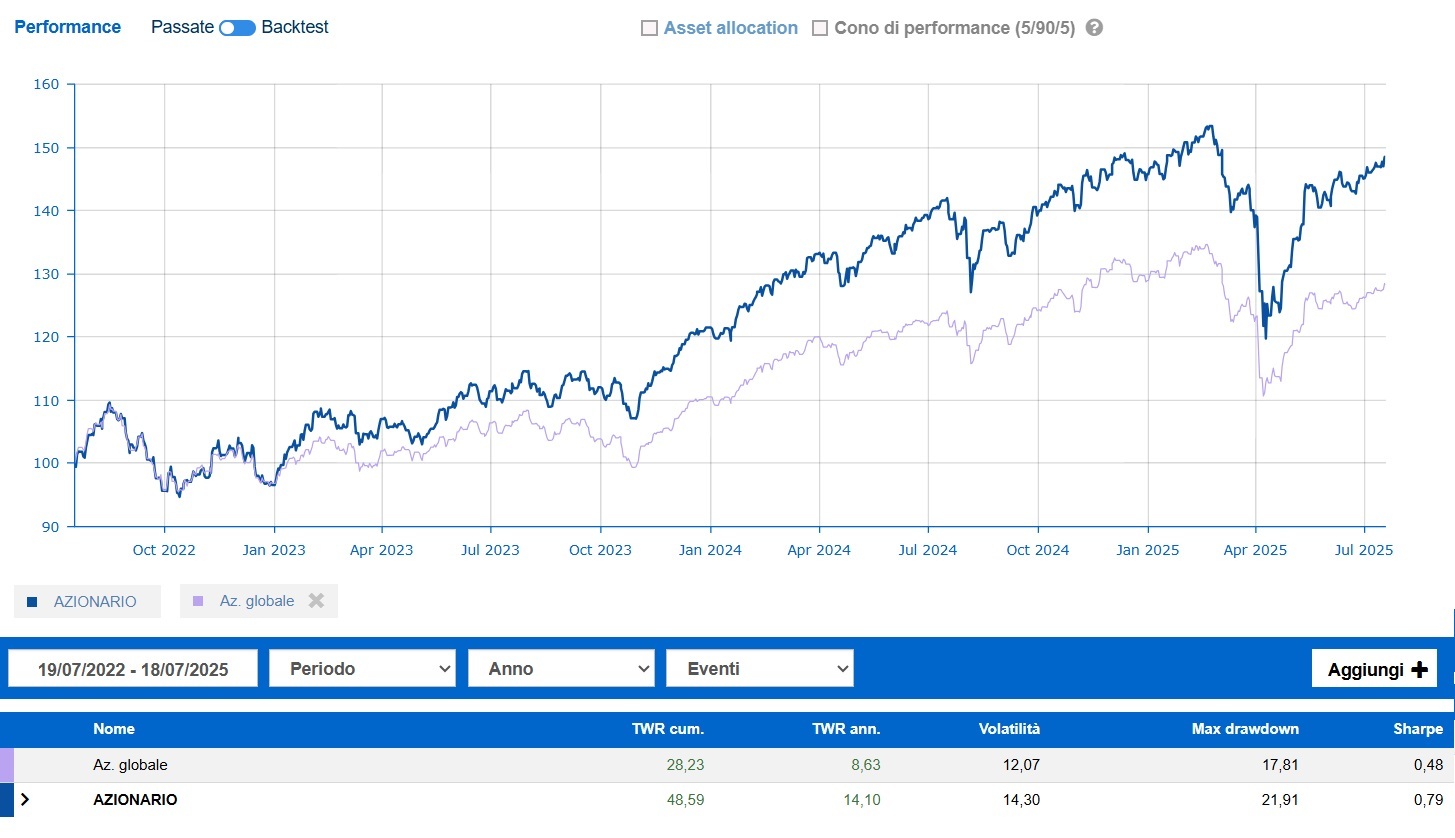Click the Performance heading link
1455x838 pixels.
coord(67,27)
